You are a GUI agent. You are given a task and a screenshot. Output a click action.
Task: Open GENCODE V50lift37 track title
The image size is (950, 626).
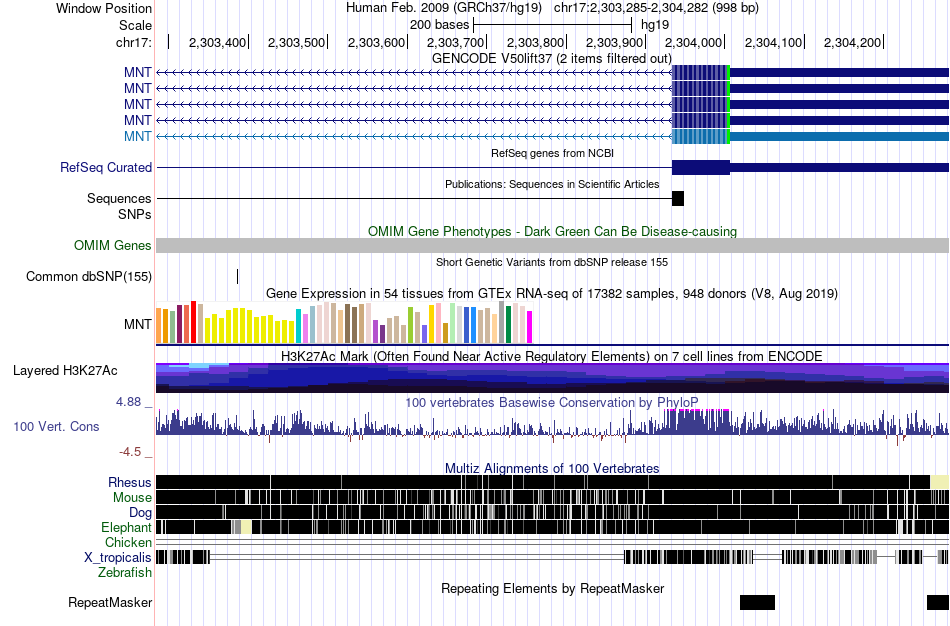(x=551, y=58)
